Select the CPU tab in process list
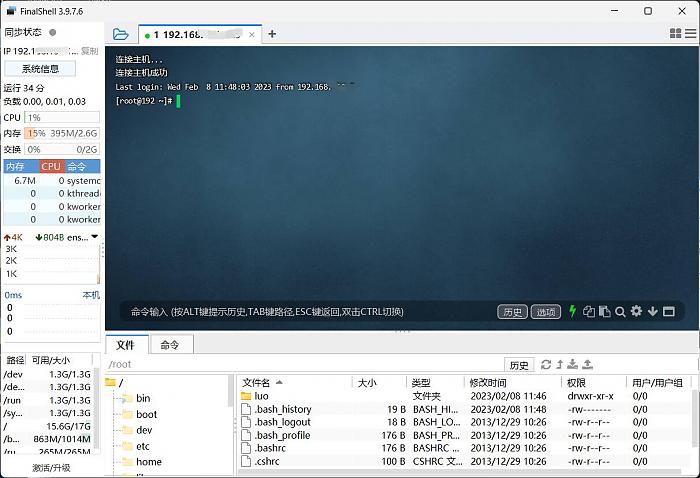This screenshot has height=478, width=700. coord(51,166)
